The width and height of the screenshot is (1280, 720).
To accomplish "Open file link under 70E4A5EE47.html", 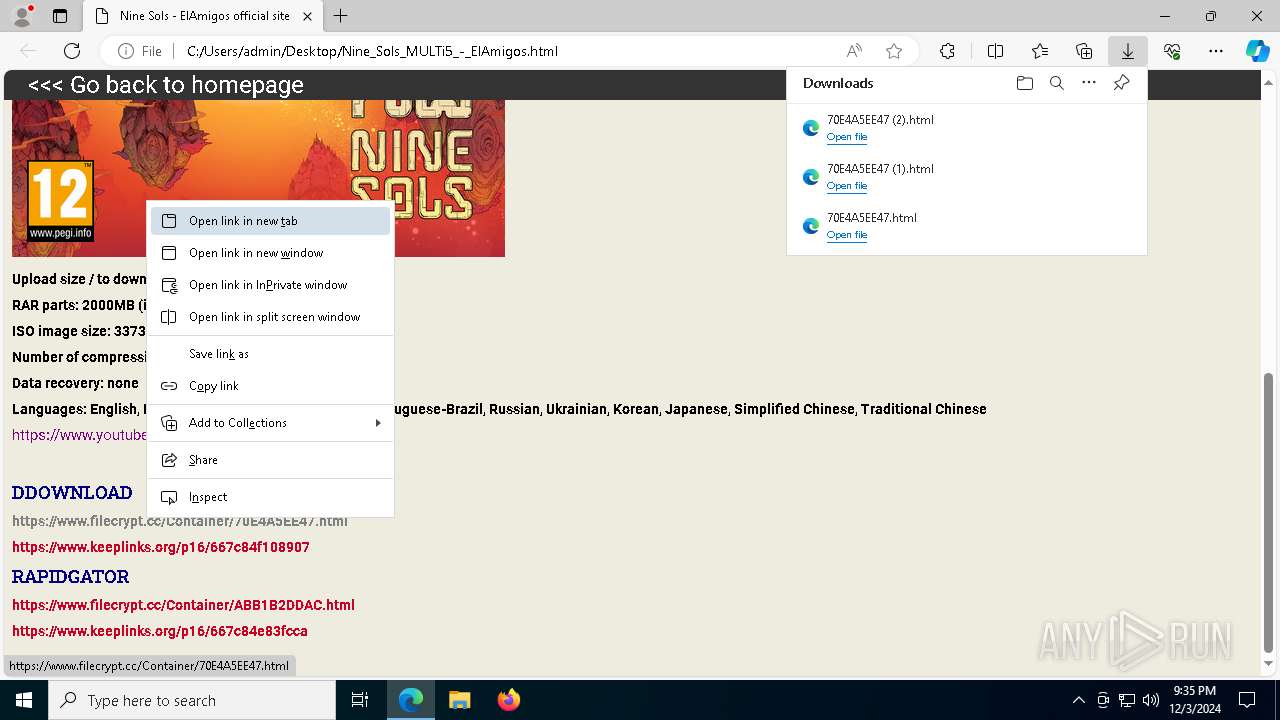I will 847,235.
